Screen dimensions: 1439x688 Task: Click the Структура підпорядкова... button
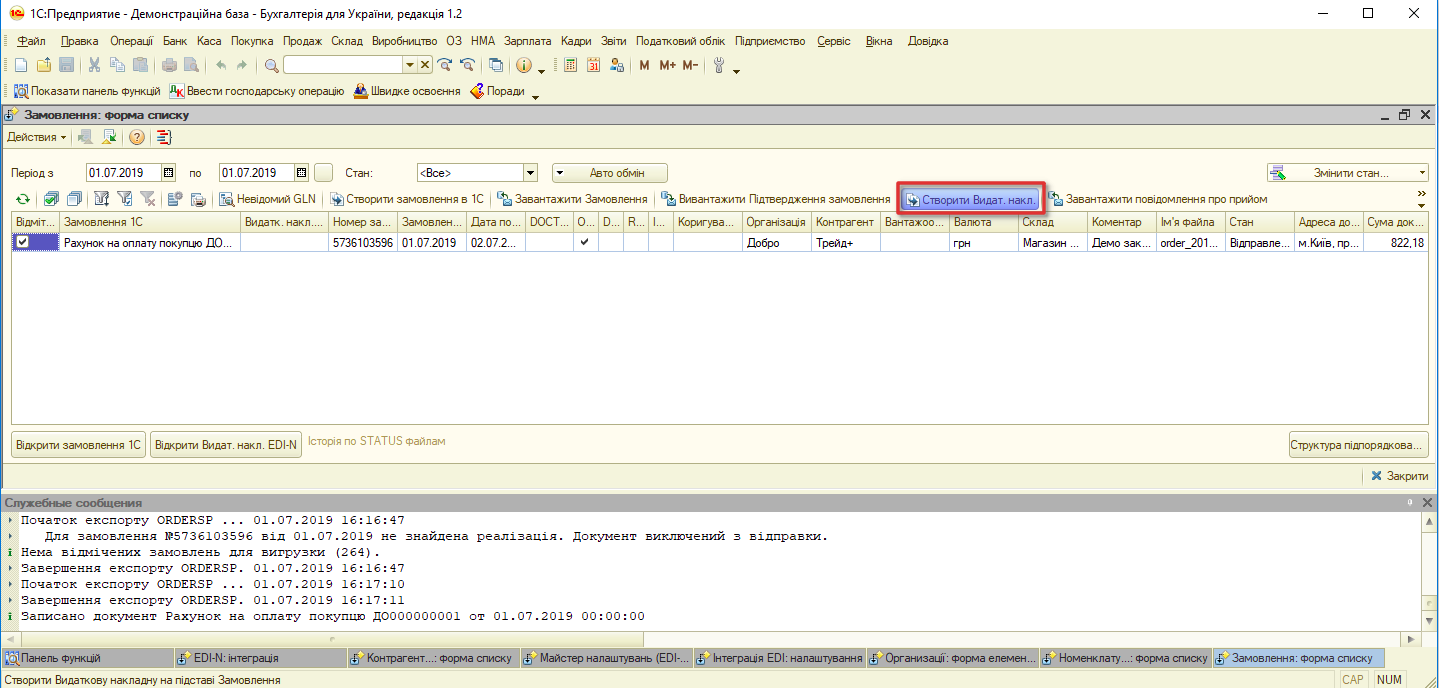tap(1358, 445)
